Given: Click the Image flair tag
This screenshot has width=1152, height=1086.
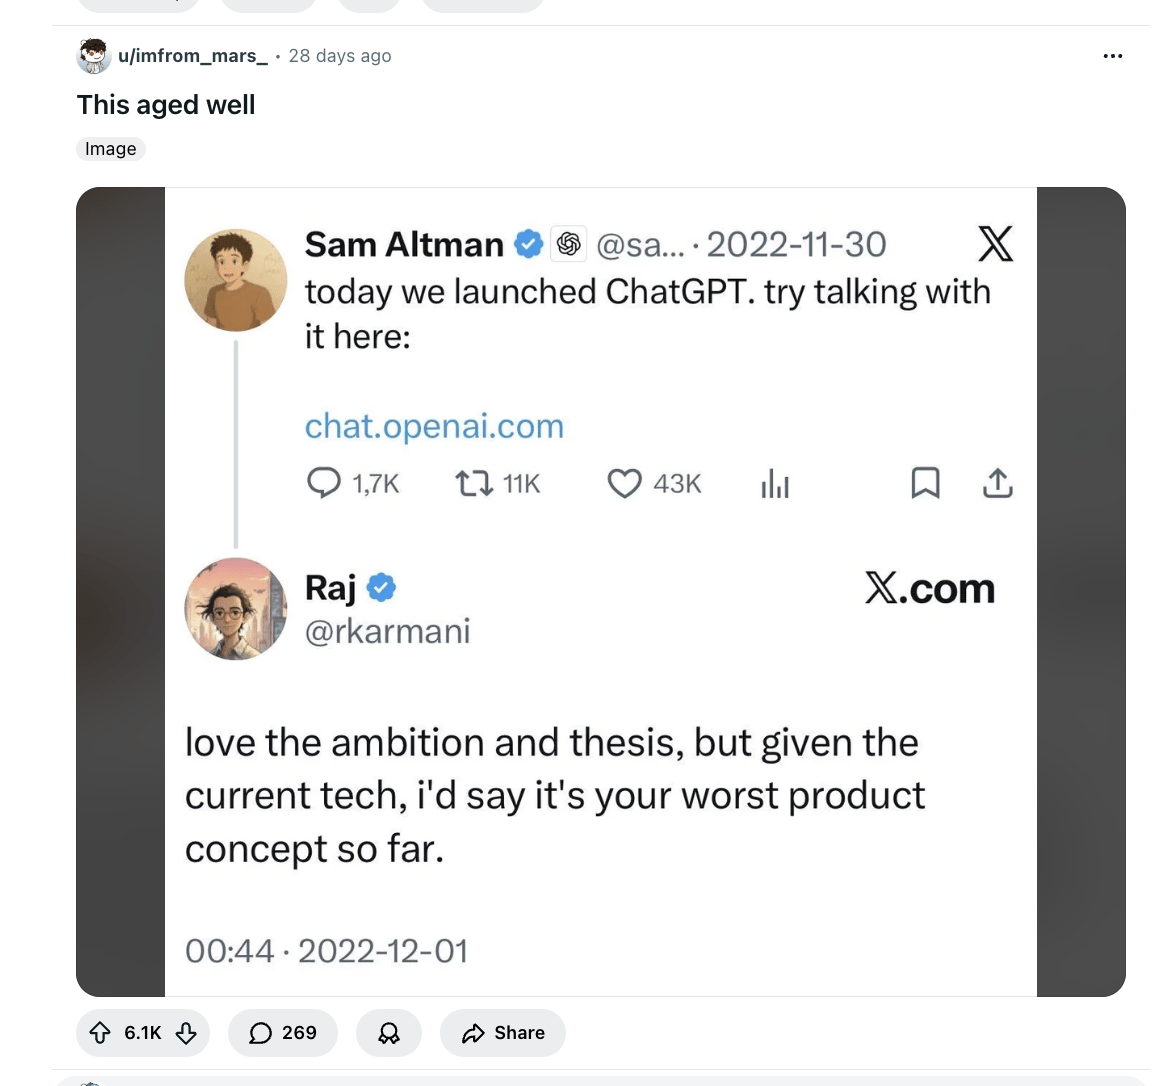Looking at the screenshot, I should click(x=110, y=149).
